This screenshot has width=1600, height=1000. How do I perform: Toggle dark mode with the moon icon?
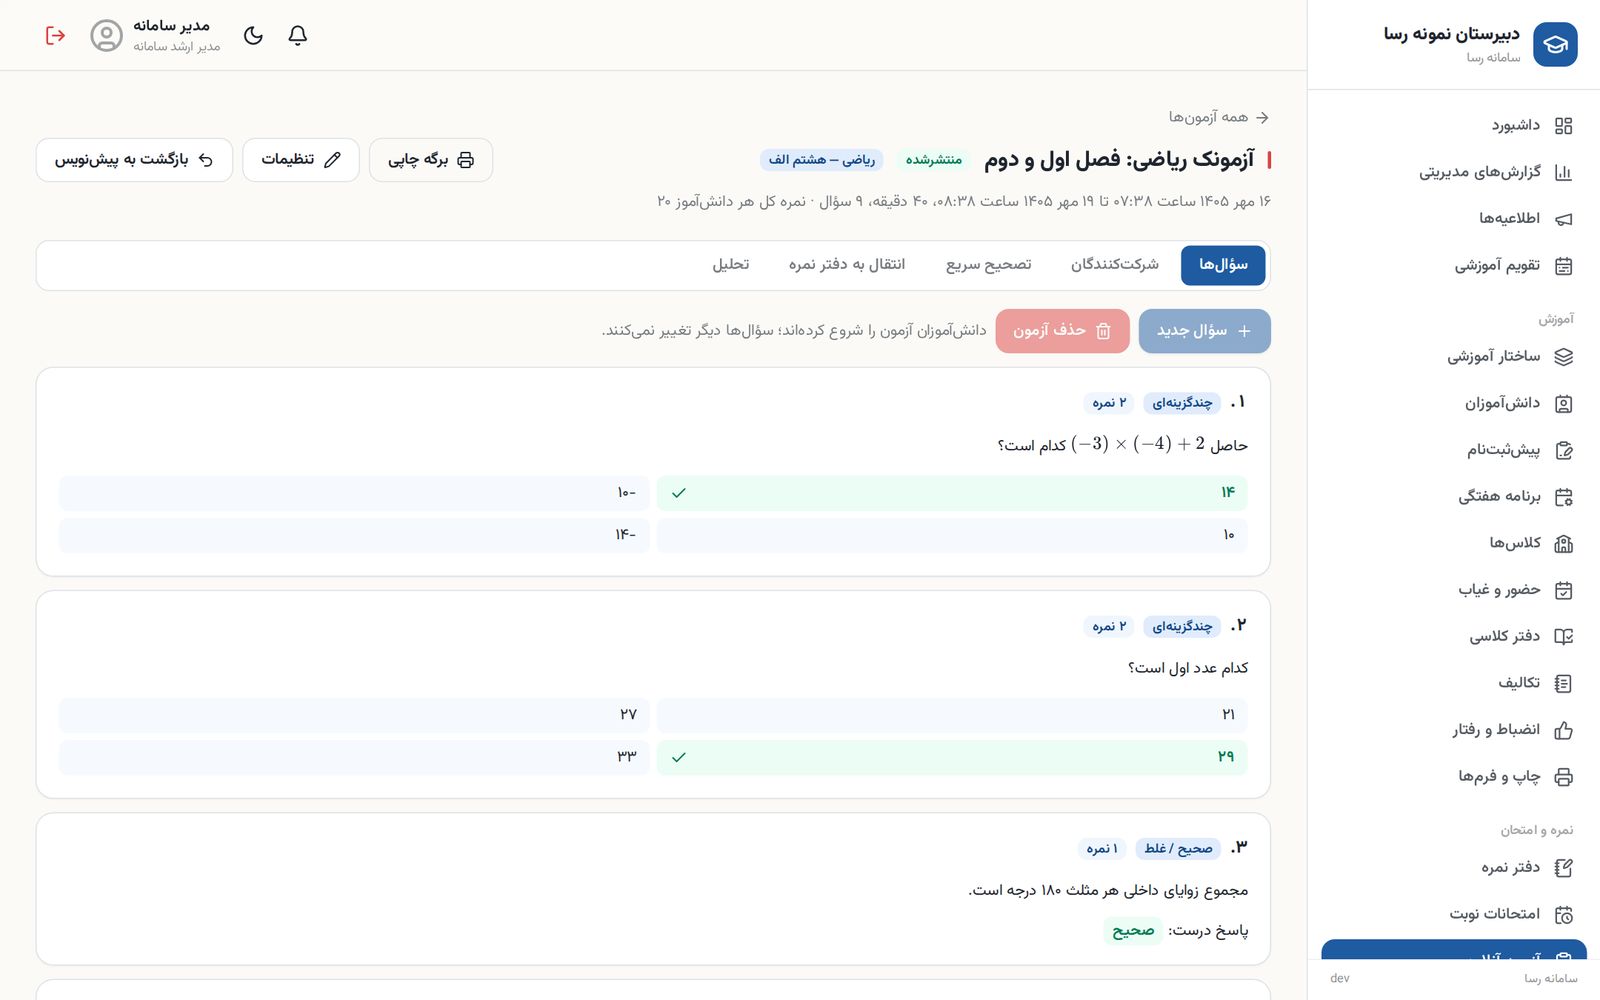coord(253,35)
